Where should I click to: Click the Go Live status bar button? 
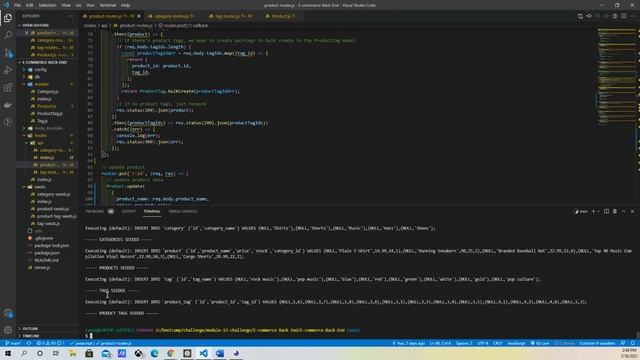click(x=540, y=343)
